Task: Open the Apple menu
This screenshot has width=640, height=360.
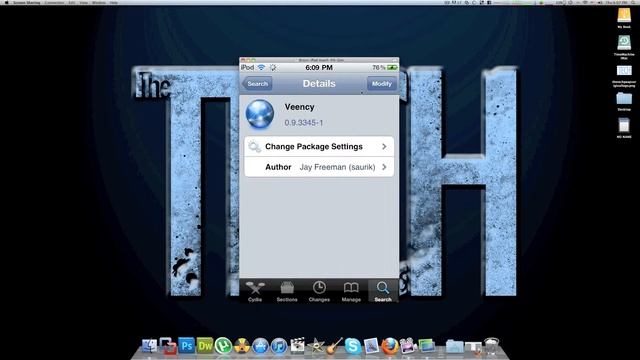Action: pyautogui.click(x=6, y=2)
